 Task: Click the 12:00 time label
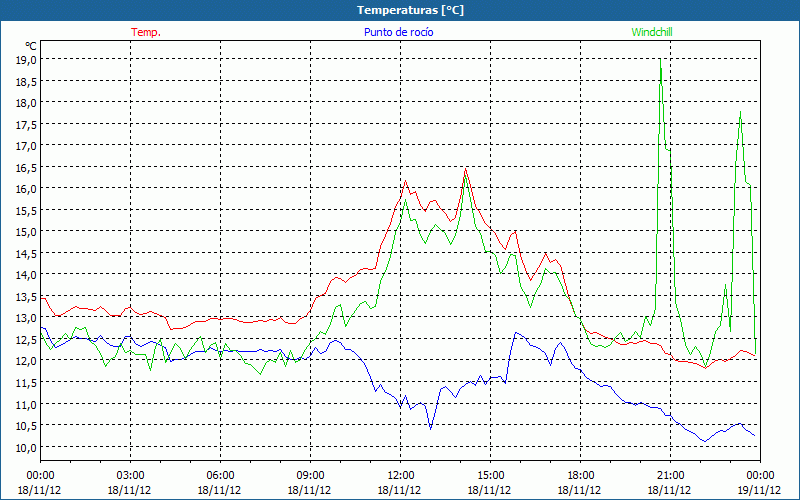[x=401, y=476]
